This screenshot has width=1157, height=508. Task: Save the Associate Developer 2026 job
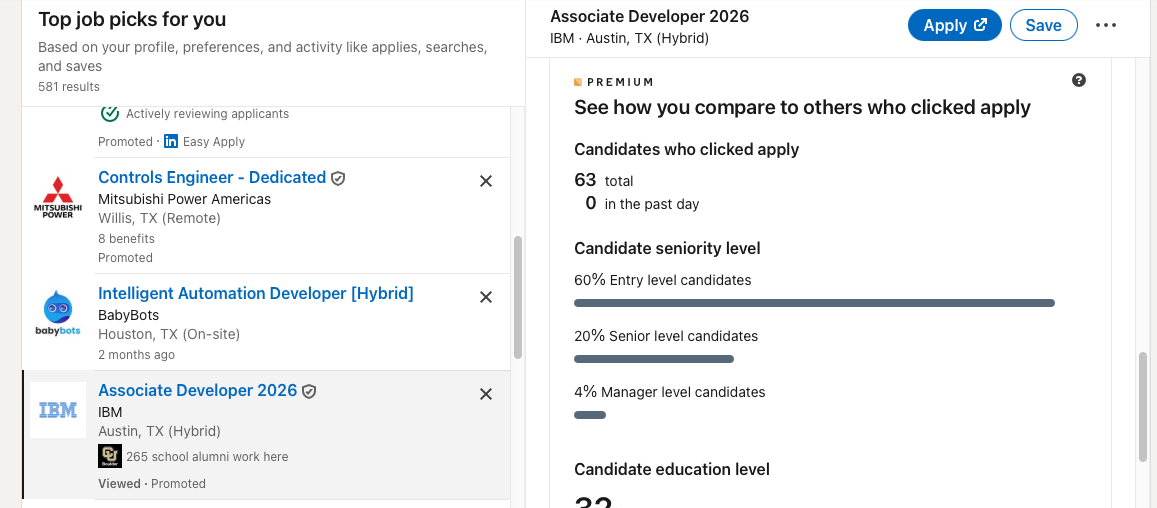click(1043, 26)
